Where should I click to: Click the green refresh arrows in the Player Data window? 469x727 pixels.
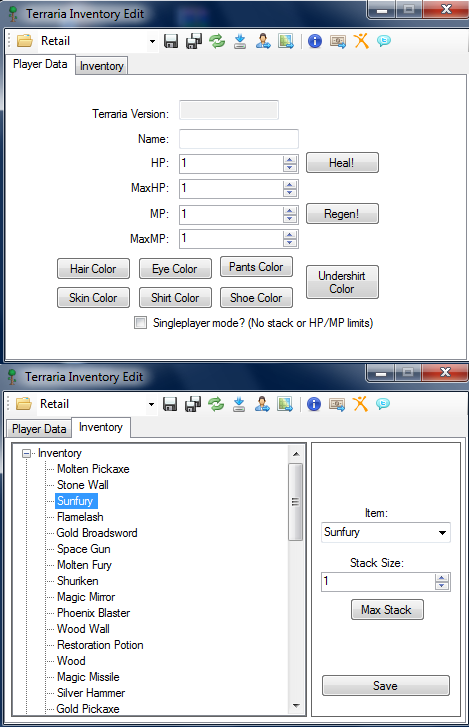217,41
